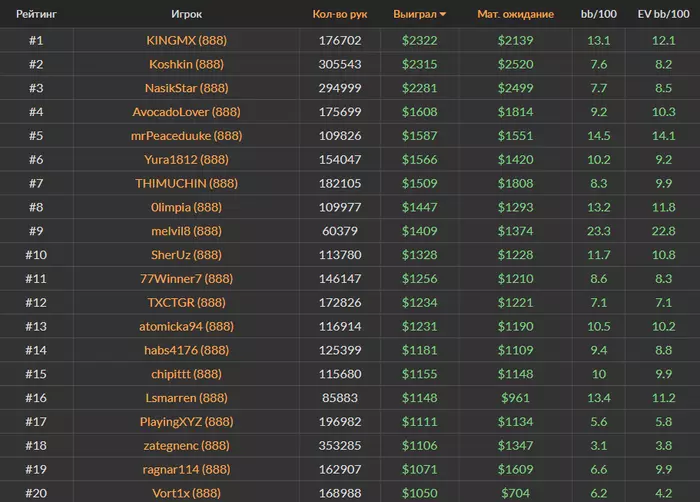Select winnings value $1409
This screenshot has width=700, height=502.
pyautogui.click(x=419, y=231)
